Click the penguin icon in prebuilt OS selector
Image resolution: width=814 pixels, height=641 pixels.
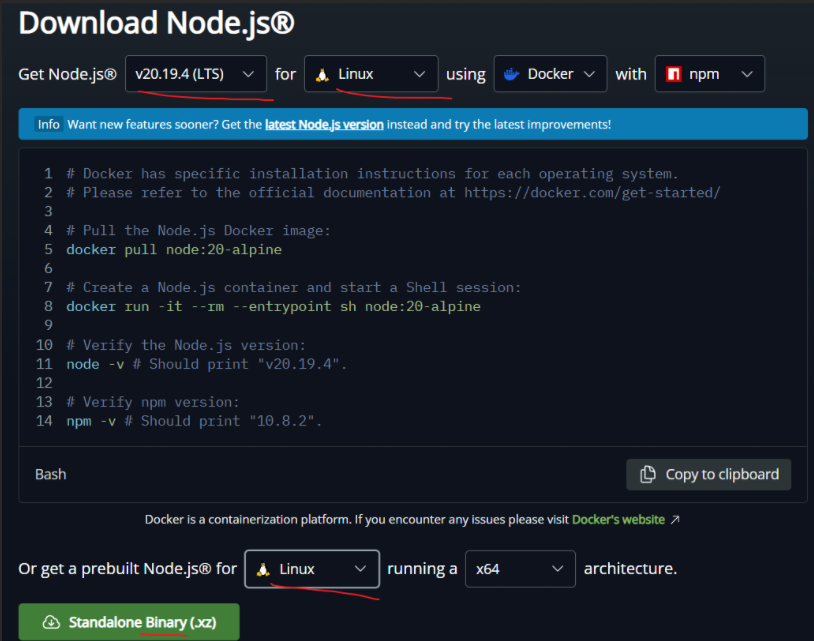[264, 569]
